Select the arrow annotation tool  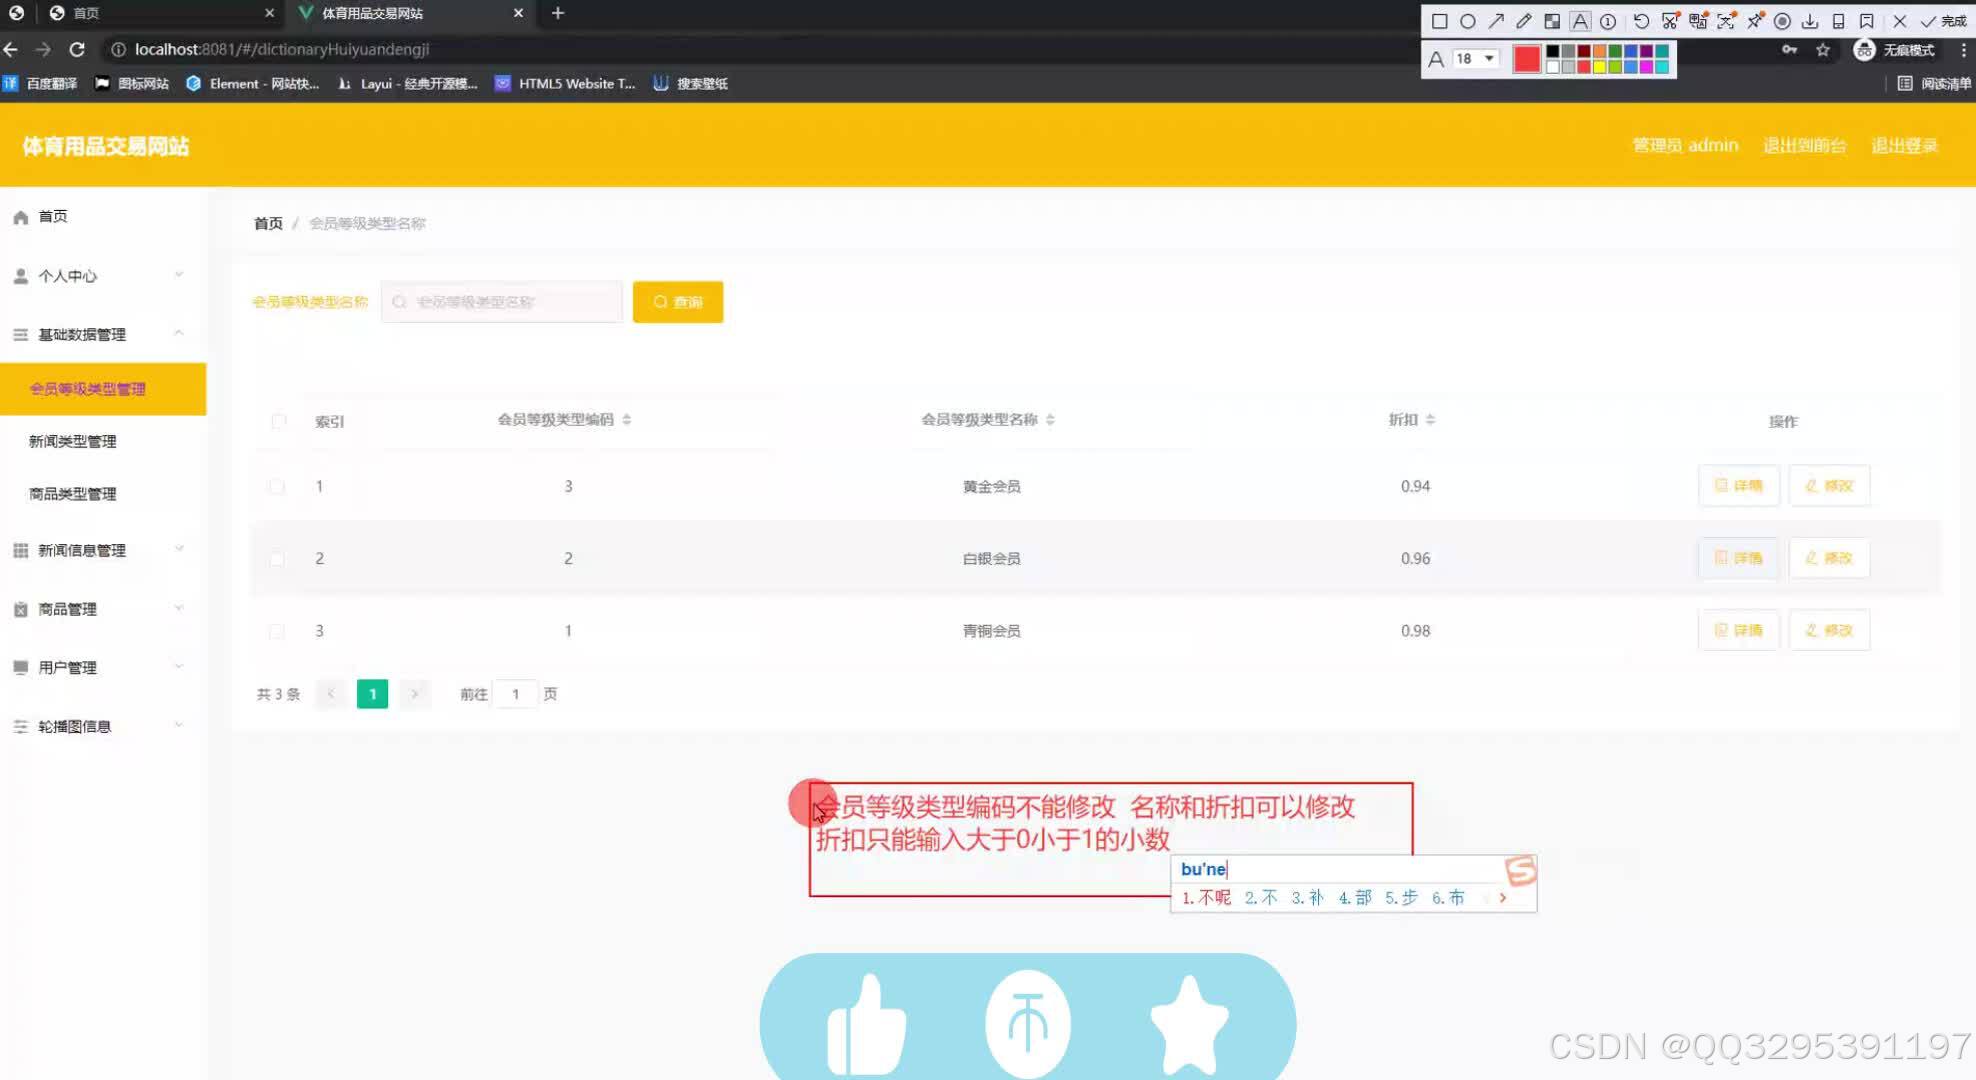pyautogui.click(x=1496, y=21)
